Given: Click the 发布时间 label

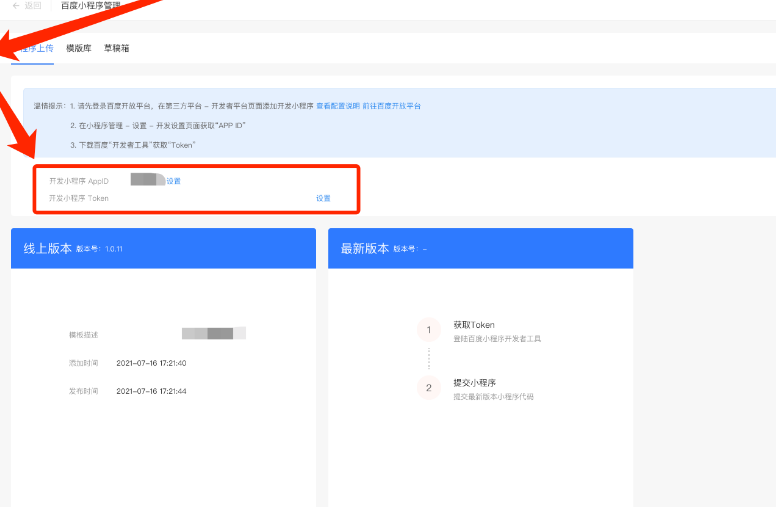Looking at the screenshot, I should (x=84, y=391).
